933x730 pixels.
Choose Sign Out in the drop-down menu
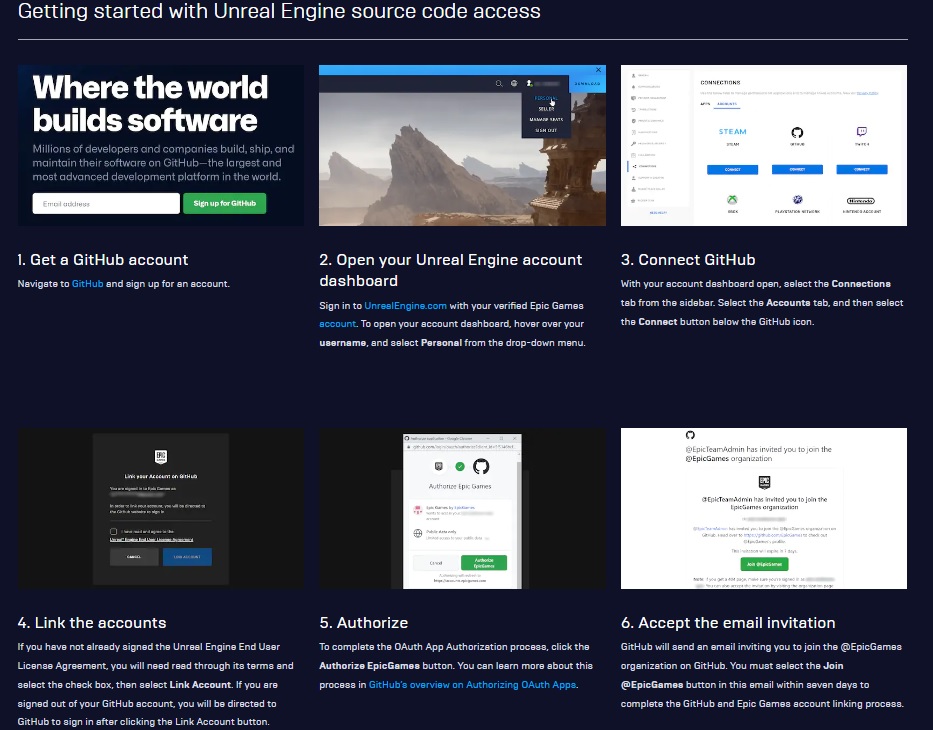coord(546,130)
